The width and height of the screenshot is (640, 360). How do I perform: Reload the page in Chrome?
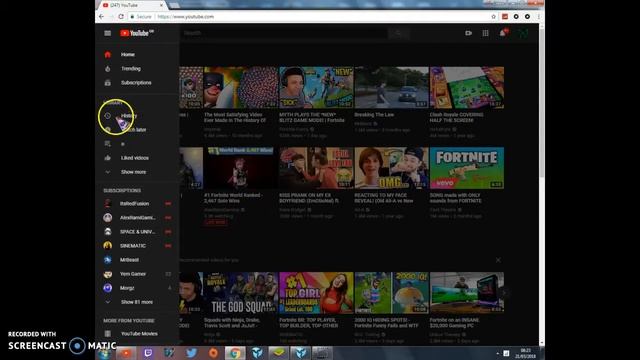(121, 17)
